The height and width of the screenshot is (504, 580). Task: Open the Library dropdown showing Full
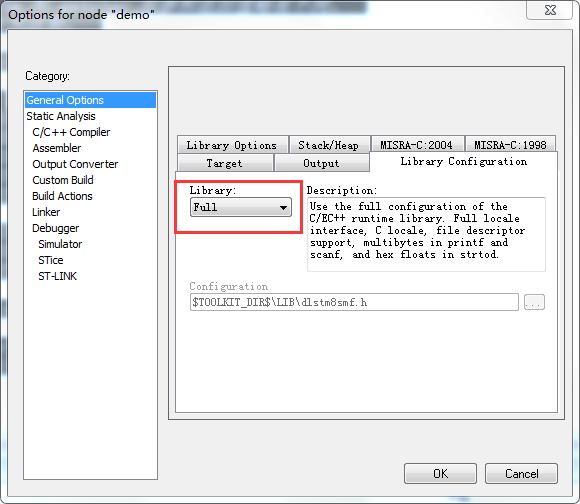click(241, 207)
